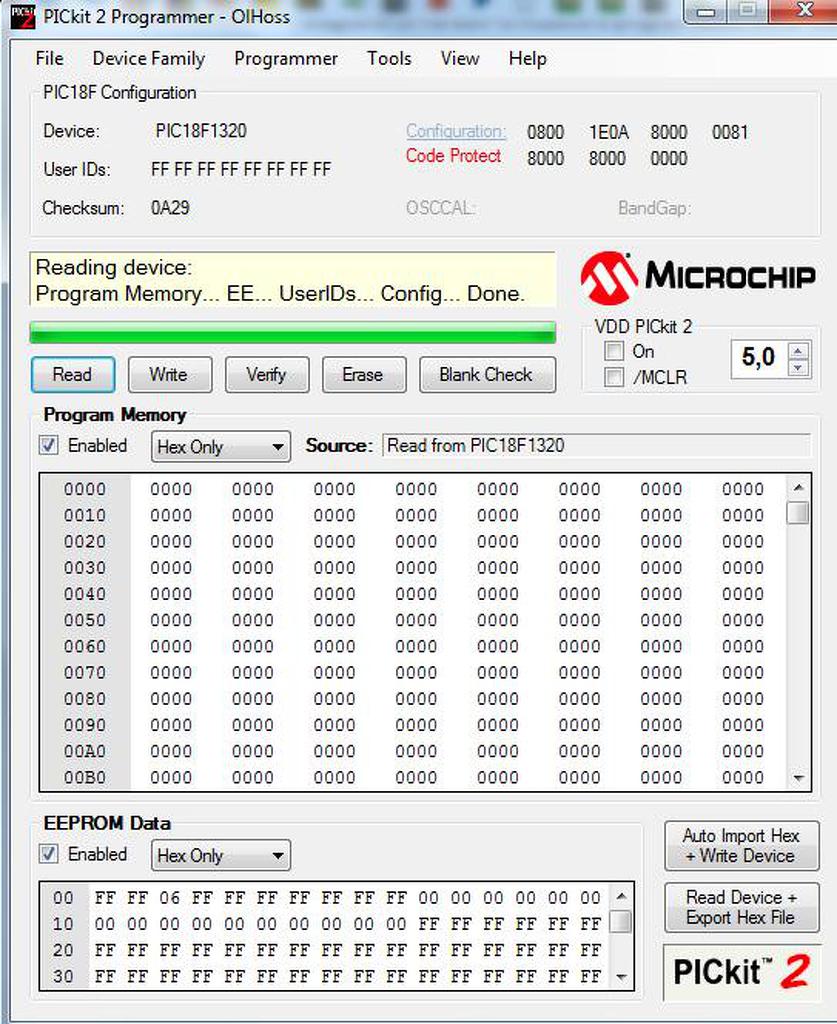Click the device name PIC18F1320

coord(200,131)
